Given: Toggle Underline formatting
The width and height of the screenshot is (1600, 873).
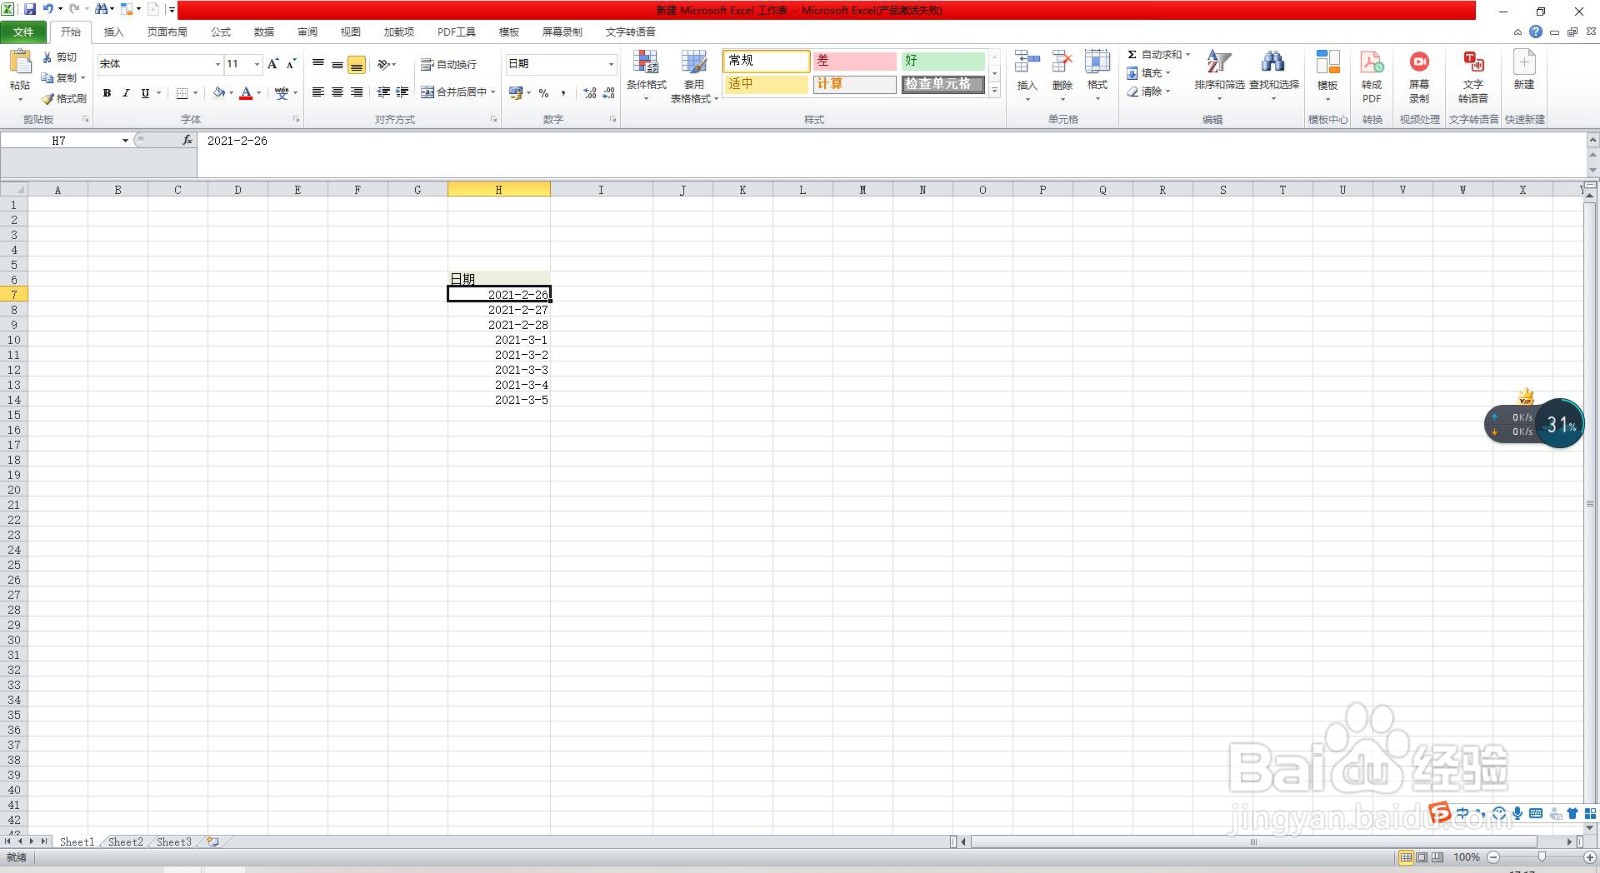Looking at the screenshot, I should pos(145,93).
